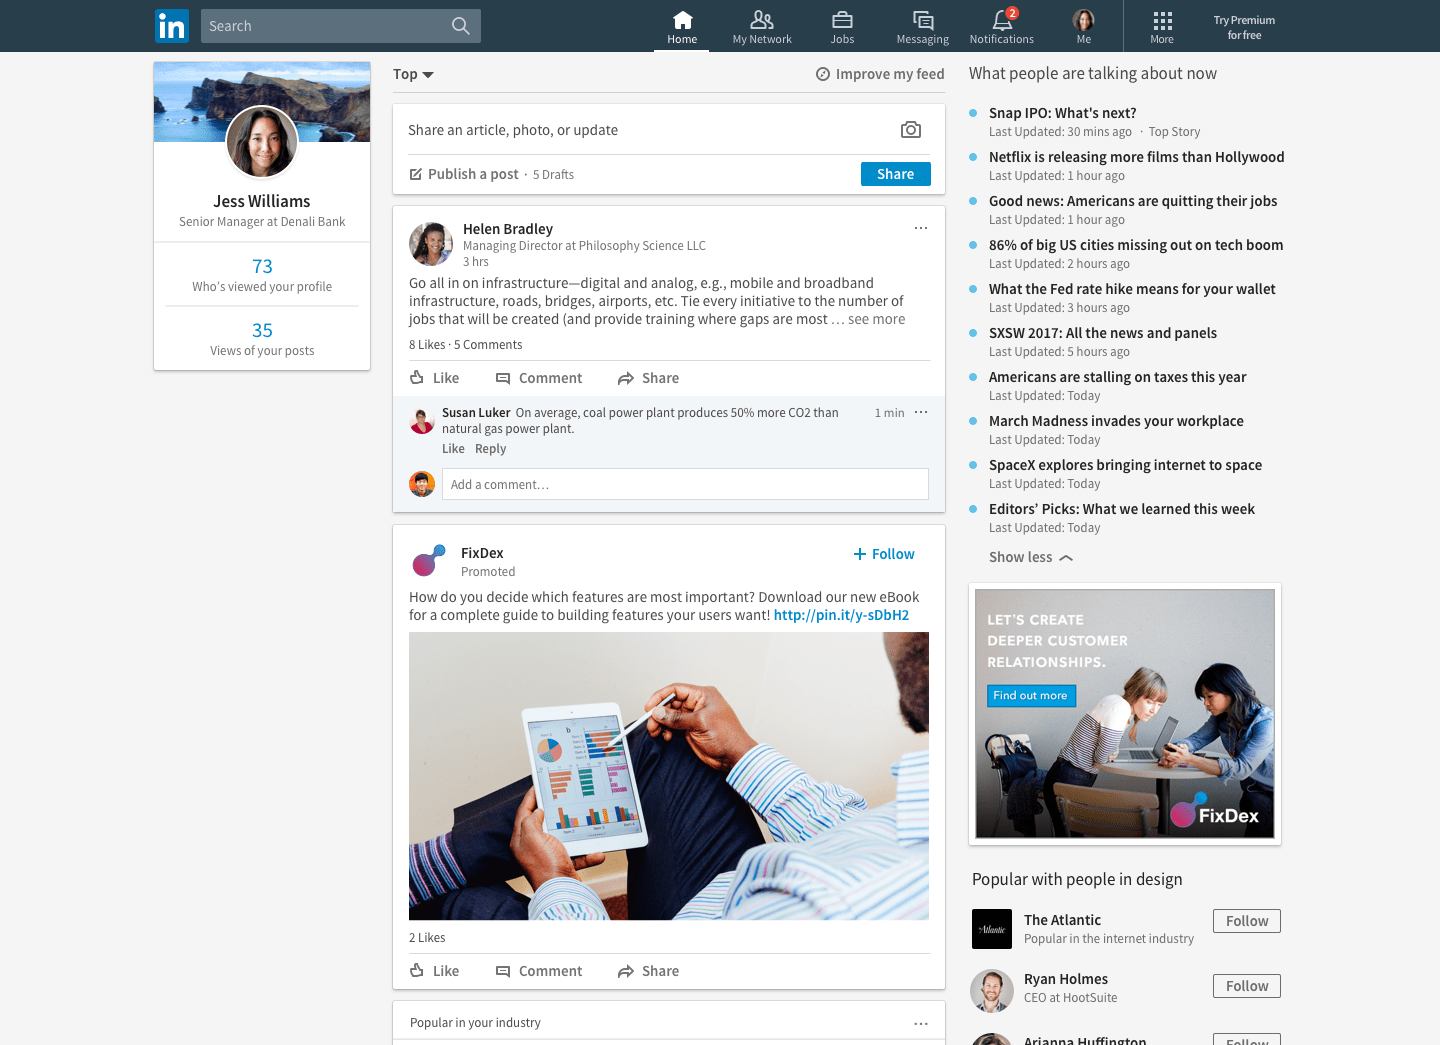Follow The Atlantic
This screenshot has height=1045, width=1440.
point(1246,921)
